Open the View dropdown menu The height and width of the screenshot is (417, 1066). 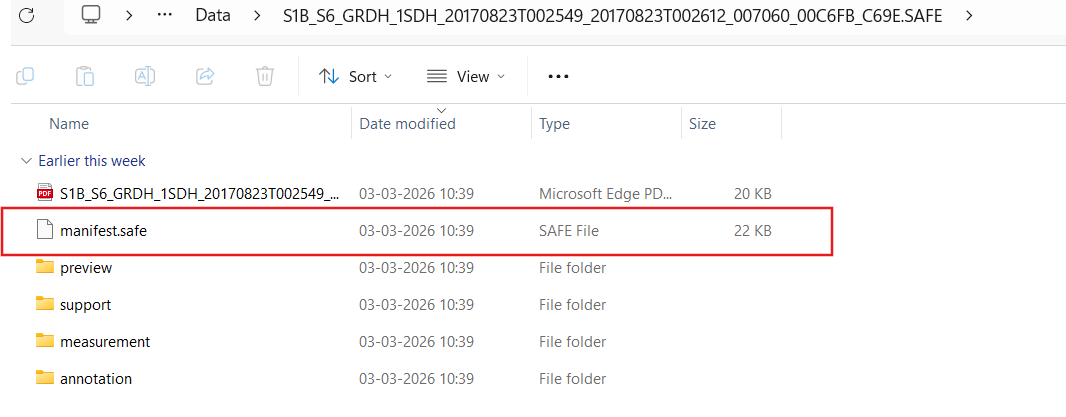point(465,76)
